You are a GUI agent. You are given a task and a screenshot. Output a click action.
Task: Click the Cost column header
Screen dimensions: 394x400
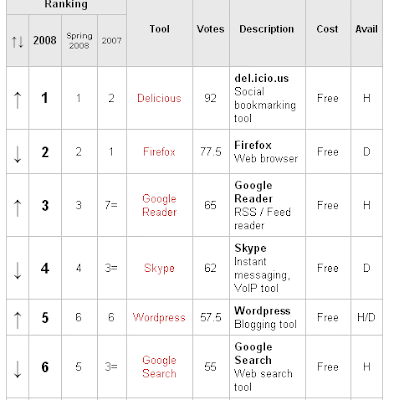(327, 29)
